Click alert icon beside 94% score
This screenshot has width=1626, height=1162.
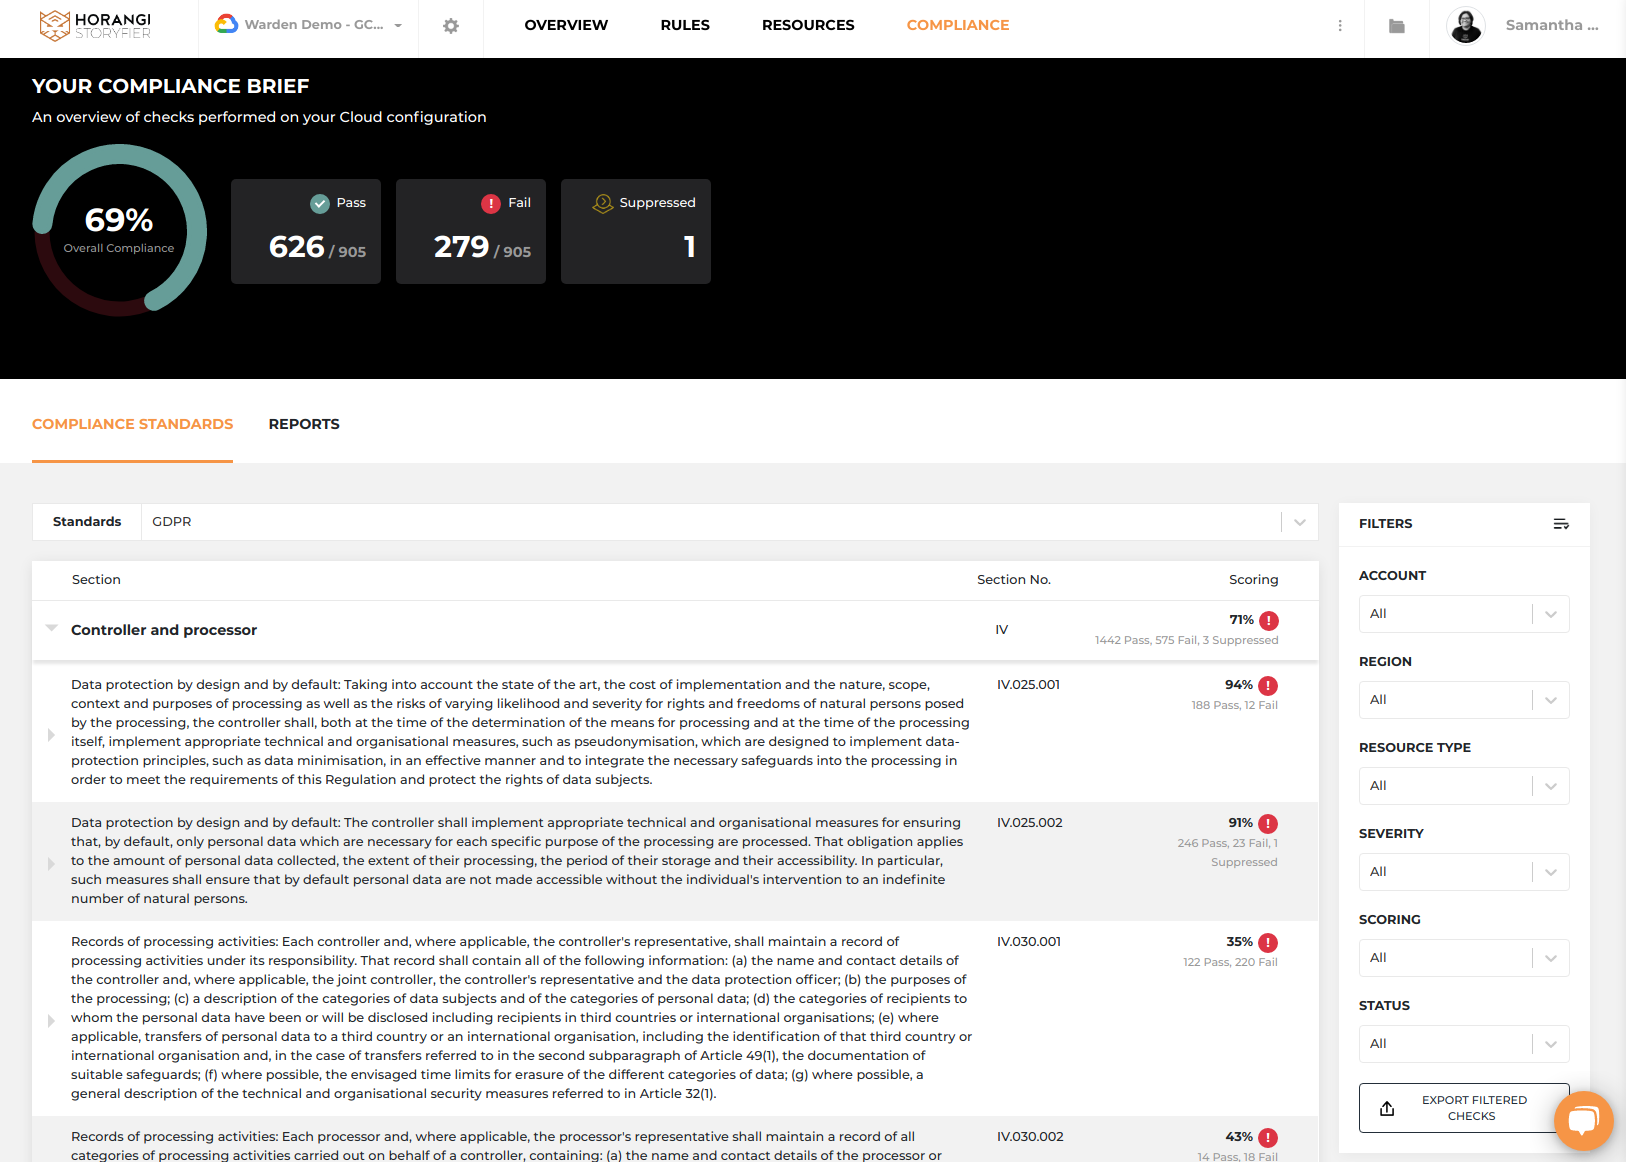1268,686
